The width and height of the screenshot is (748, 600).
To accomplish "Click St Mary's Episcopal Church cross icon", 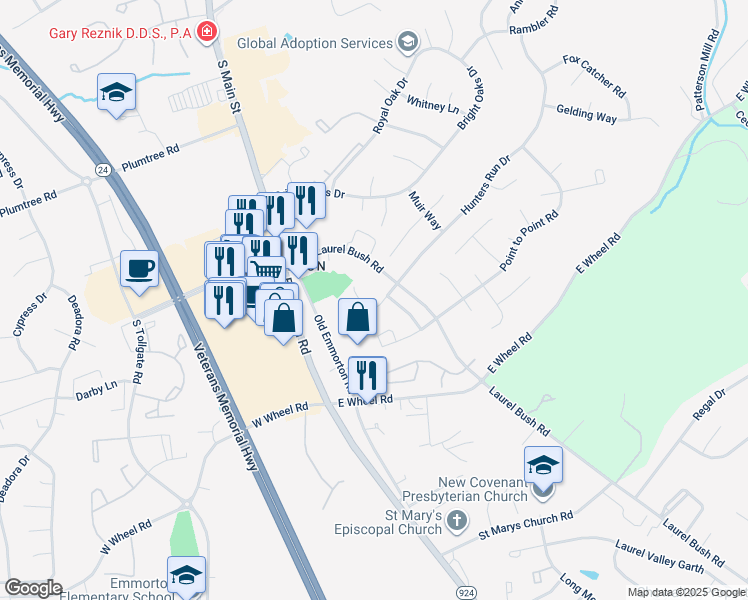I will point(457,522).
